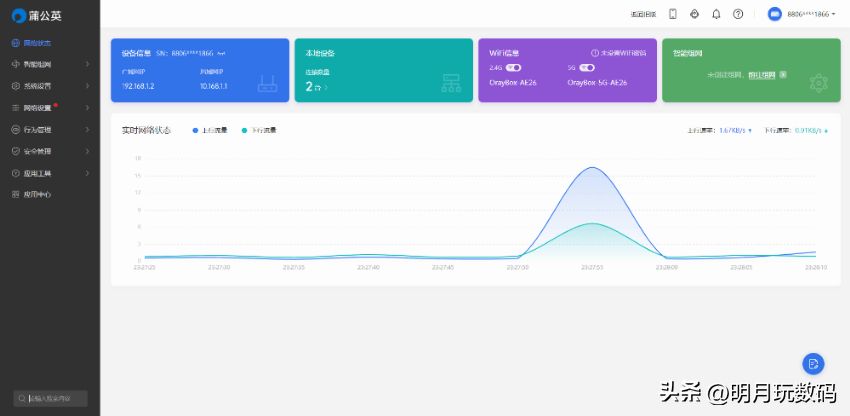This screenshot has width=850, height=416.
Task: Open the account dropdown 8806****1866
Action: [802, 14]
